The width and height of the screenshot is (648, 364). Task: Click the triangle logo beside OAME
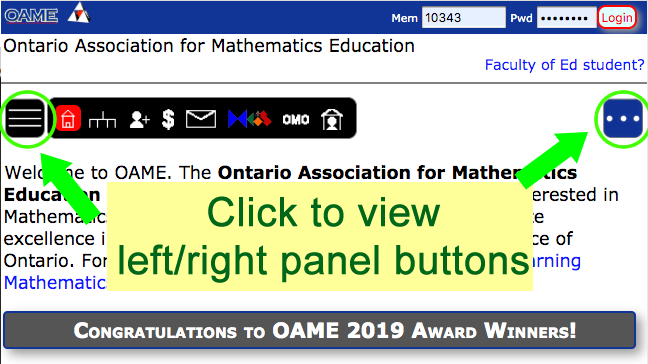[79, 13]
